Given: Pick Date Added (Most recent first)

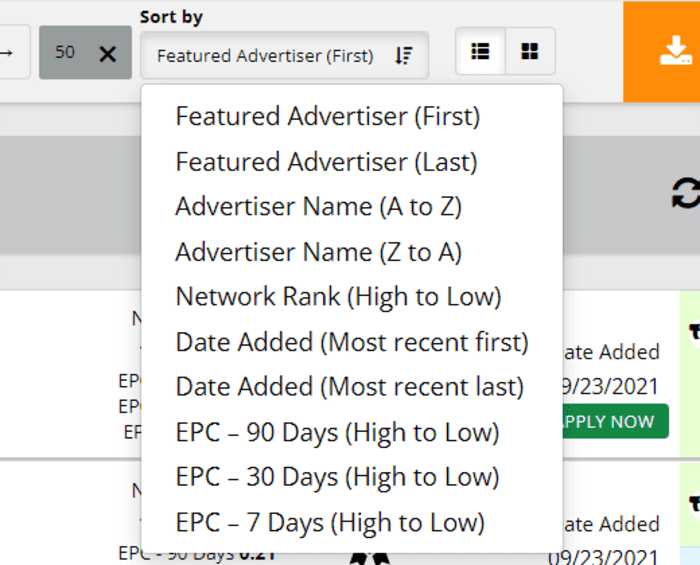Looking at the screenshot, I should pos(351,342).
